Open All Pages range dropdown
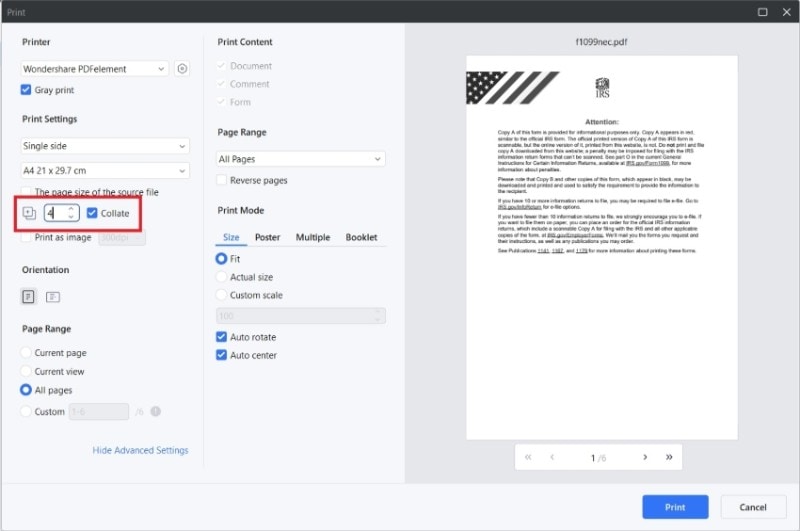The width and height of the screenshot is (800, 531). click(x=301, y=159)
